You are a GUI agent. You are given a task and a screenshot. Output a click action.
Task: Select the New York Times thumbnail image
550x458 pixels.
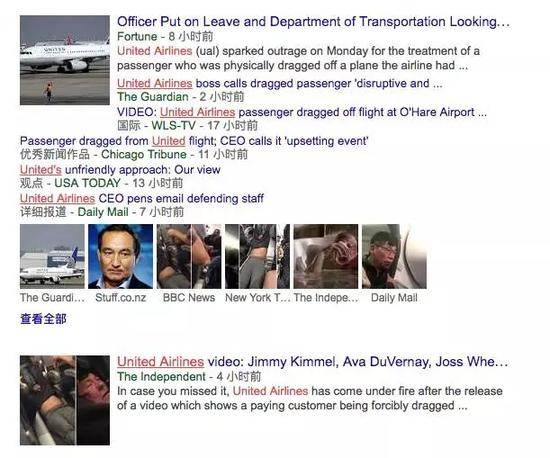(257, 256)
